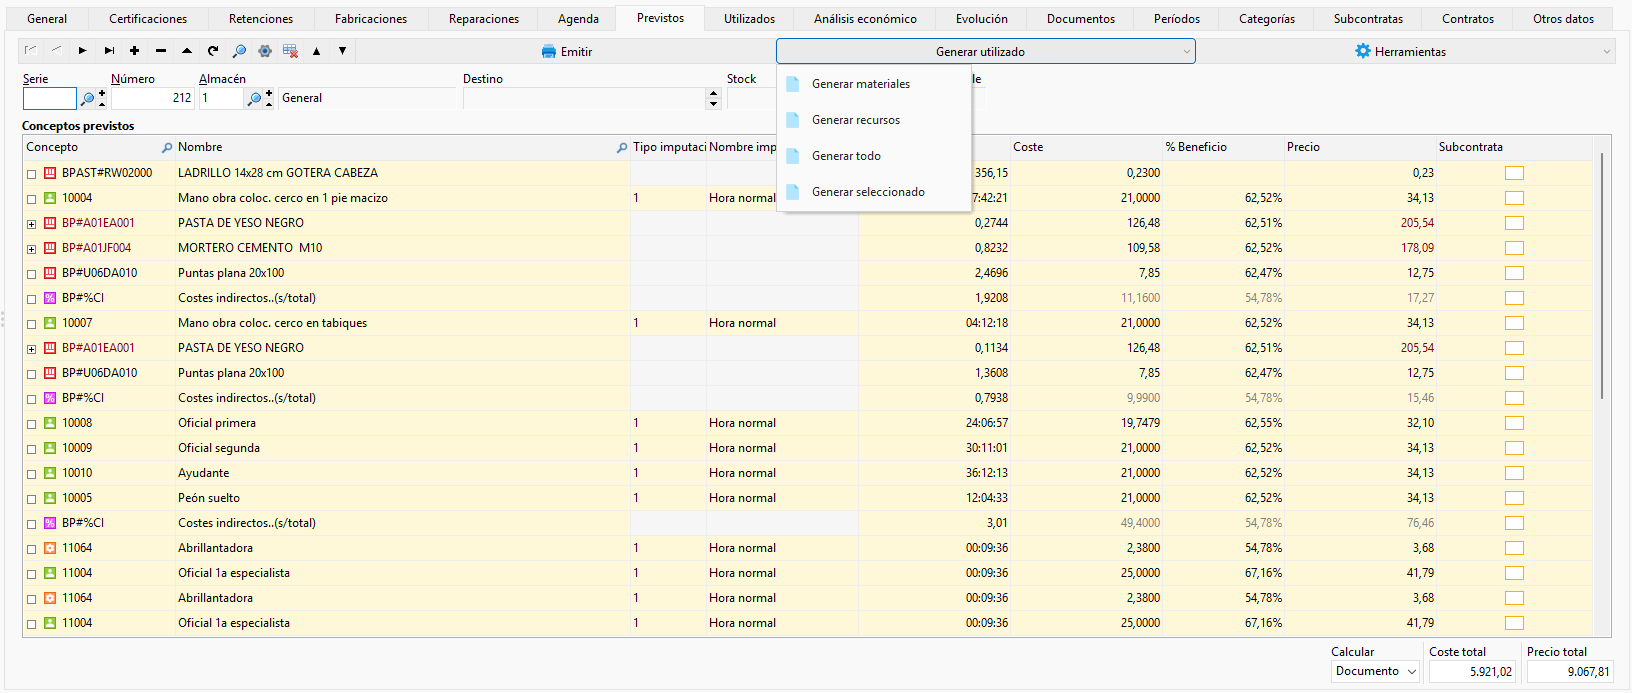
Task: Open the Serie lookup magnifier
Action: pyautogui.click(x=87, y=98)
